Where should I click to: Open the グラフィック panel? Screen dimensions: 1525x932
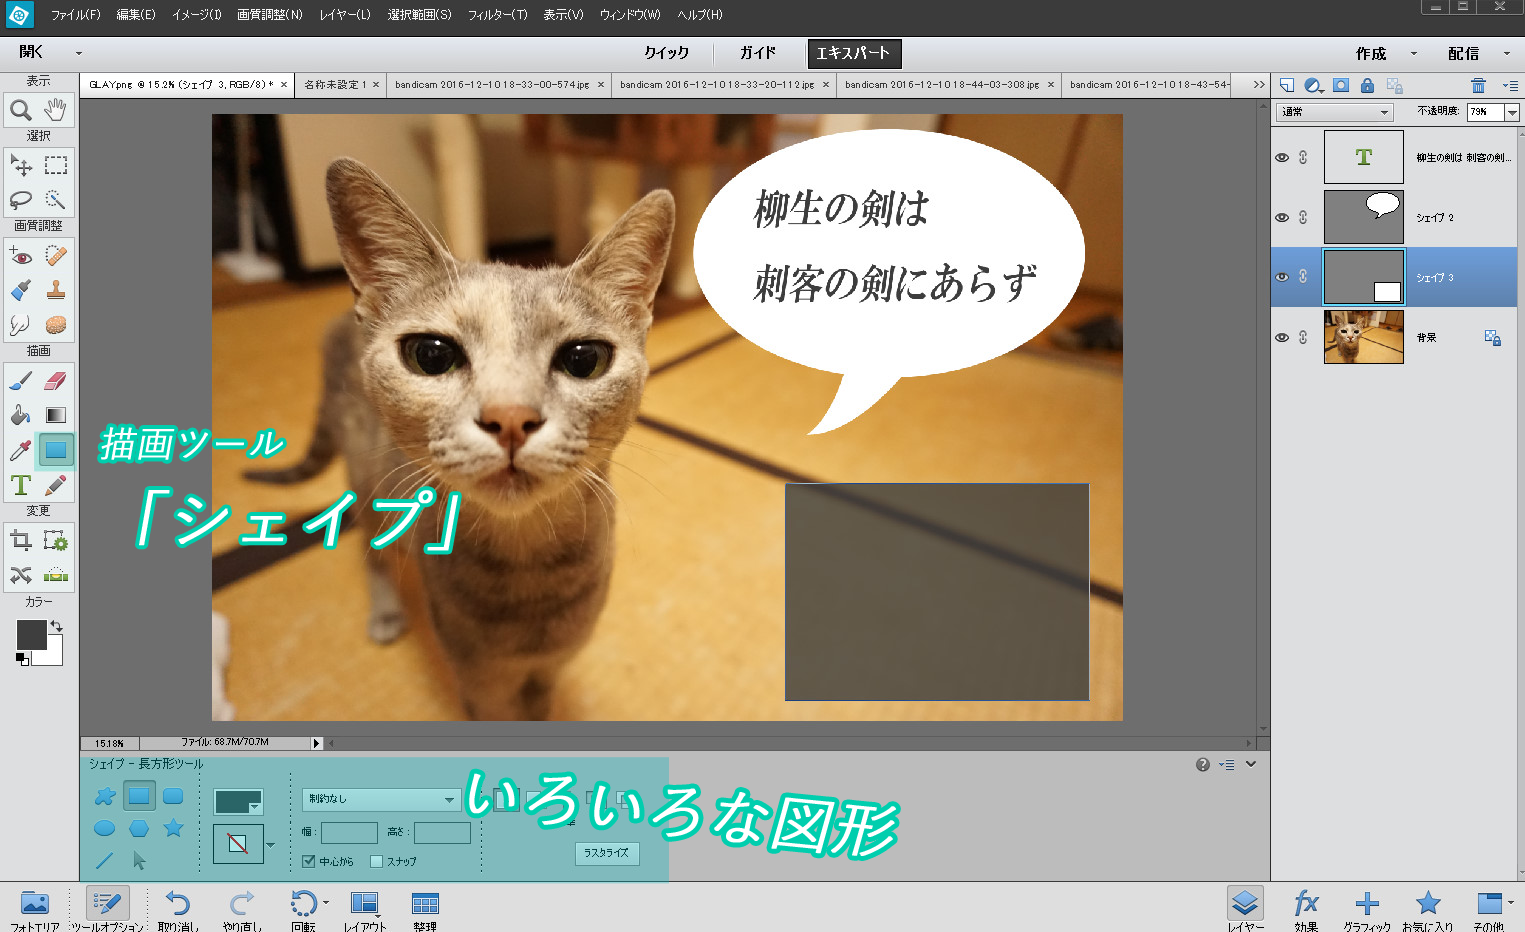click(1367, 910)
